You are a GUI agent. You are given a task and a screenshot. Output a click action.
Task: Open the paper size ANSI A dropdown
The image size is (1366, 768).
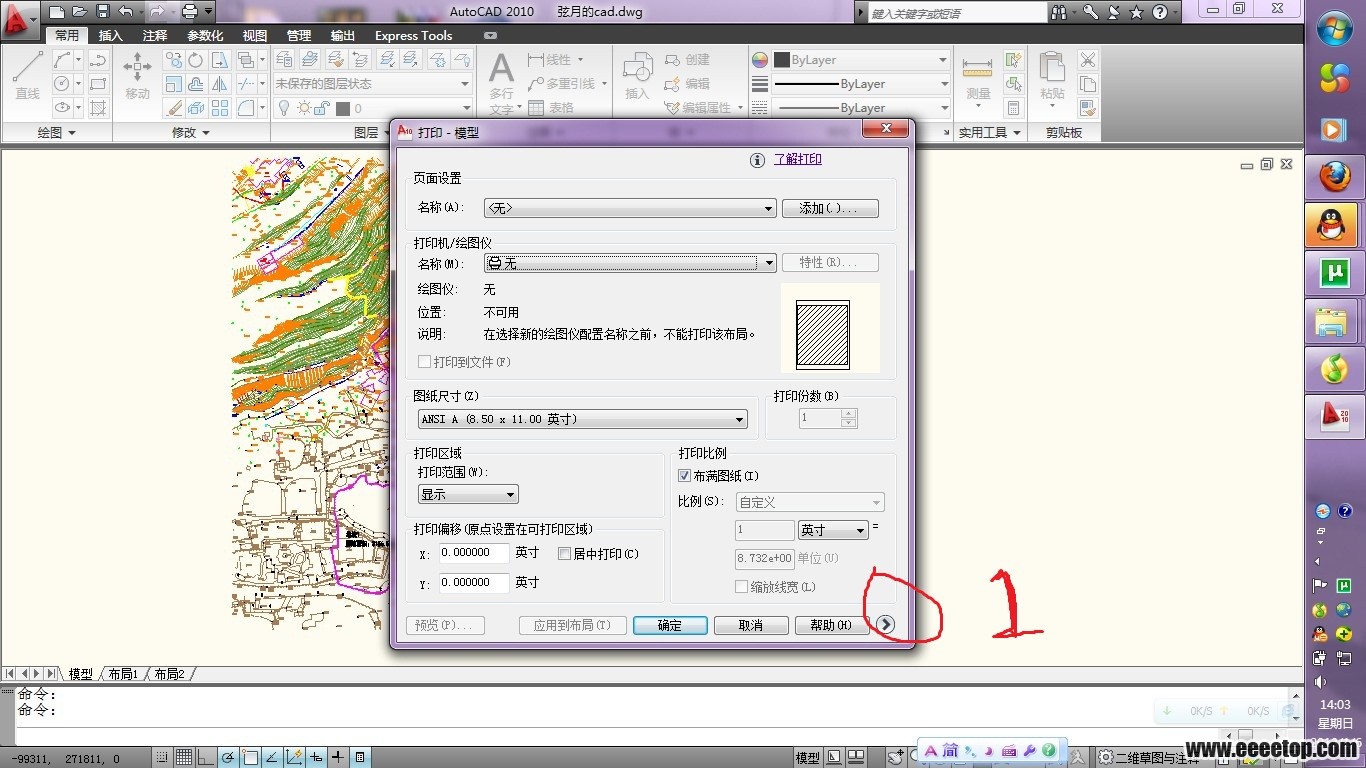tap(583, 420)
